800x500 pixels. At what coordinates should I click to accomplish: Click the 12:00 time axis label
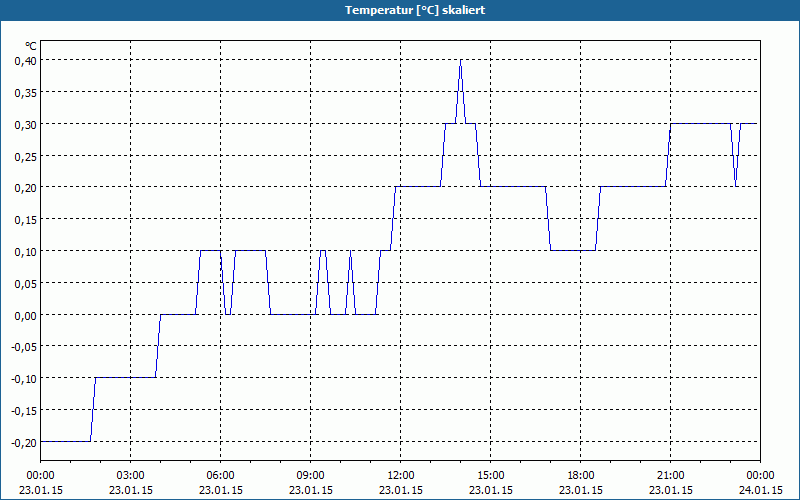(x=401, y=476)
